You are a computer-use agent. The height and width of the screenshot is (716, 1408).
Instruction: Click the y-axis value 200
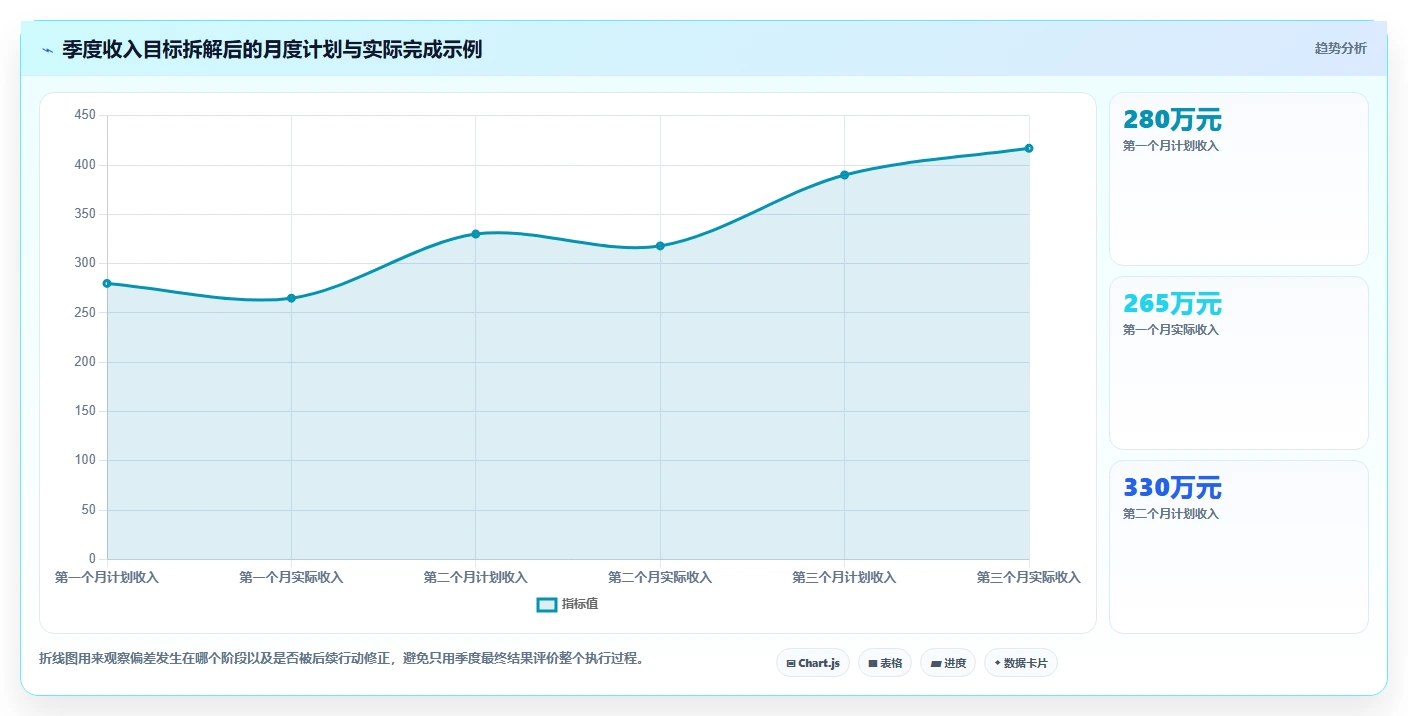[x=85, y=361]
